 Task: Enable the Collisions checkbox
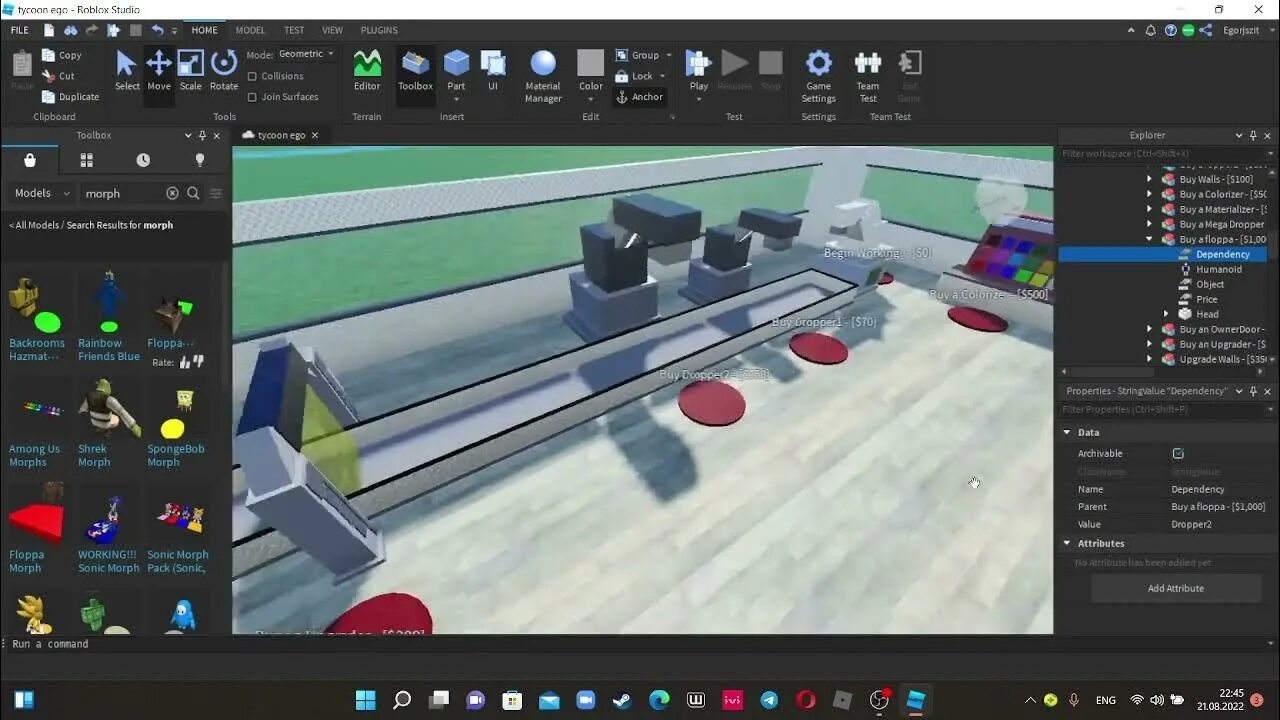[252, 76]
